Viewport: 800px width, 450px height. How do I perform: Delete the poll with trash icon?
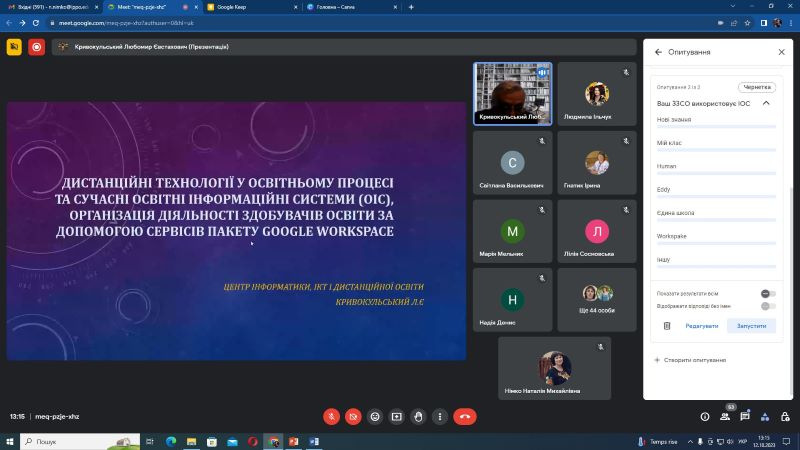point(667,326)
